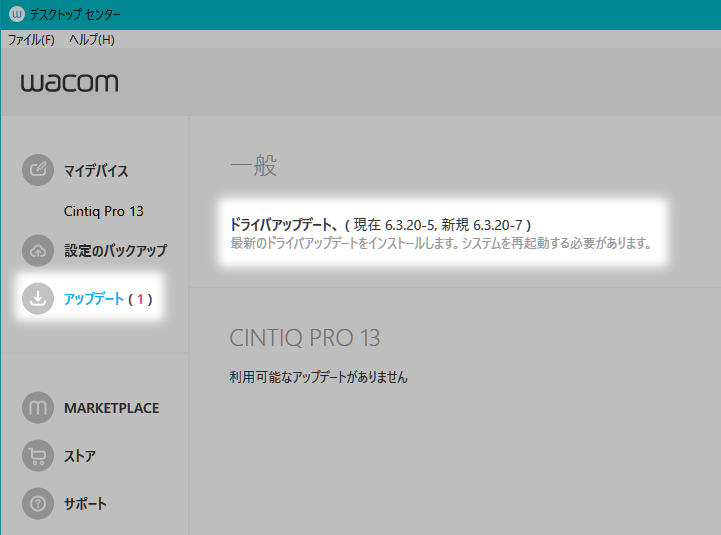Select マイデバイス in the sidebar
Screen dimensions: 721x535
pyautogui.click(x=96, y=171)
